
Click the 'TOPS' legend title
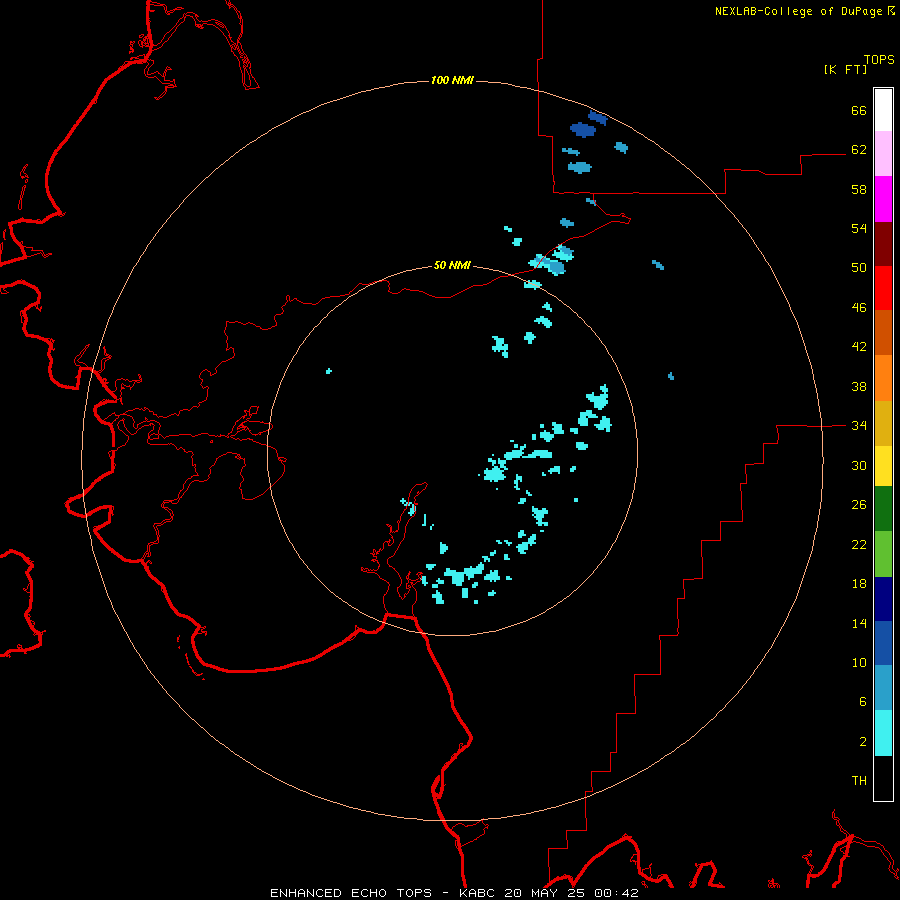(x=879, y=60)
